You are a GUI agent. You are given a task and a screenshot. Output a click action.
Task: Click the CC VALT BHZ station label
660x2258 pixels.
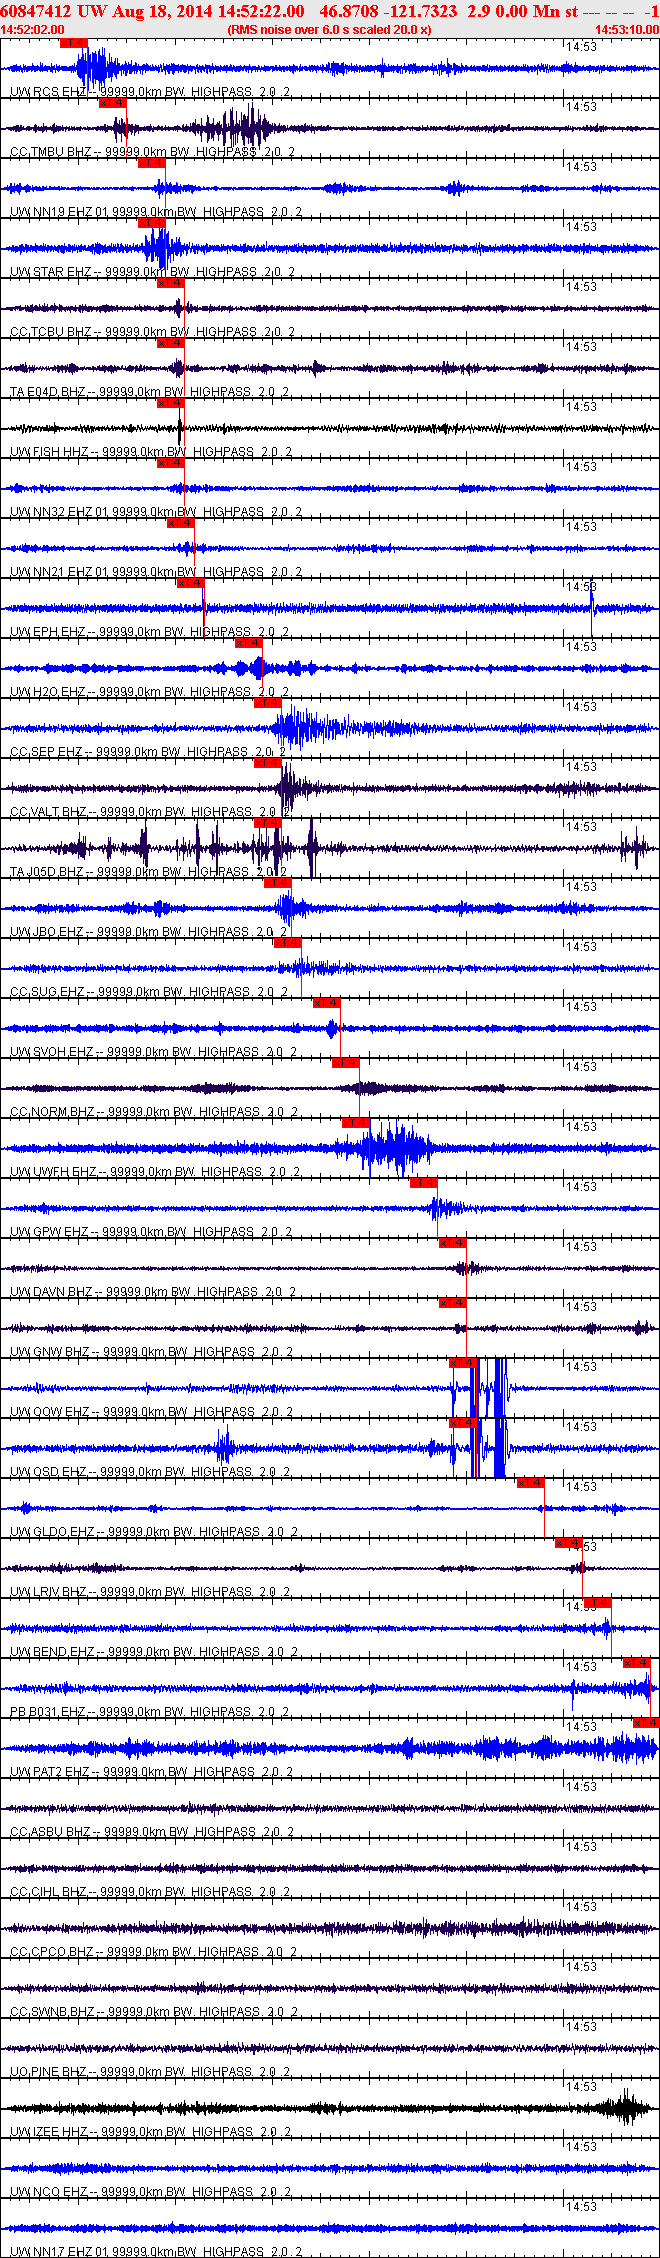click(48, 812)
